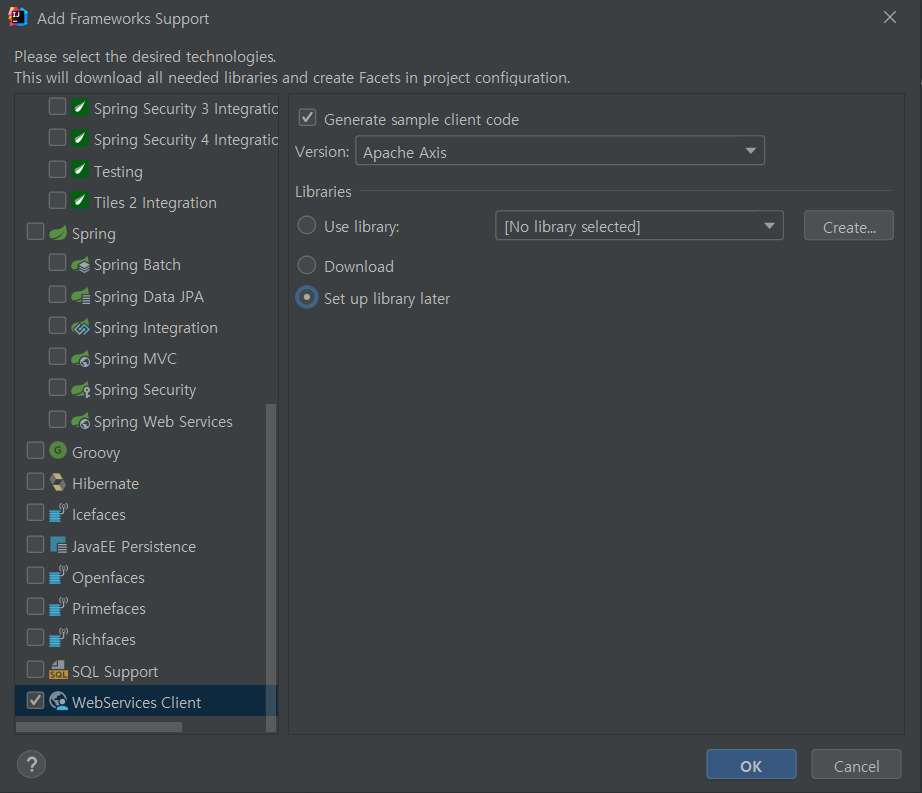Check the Spring MVC checkbox
The image size is (922, 793).
(57, 357)
